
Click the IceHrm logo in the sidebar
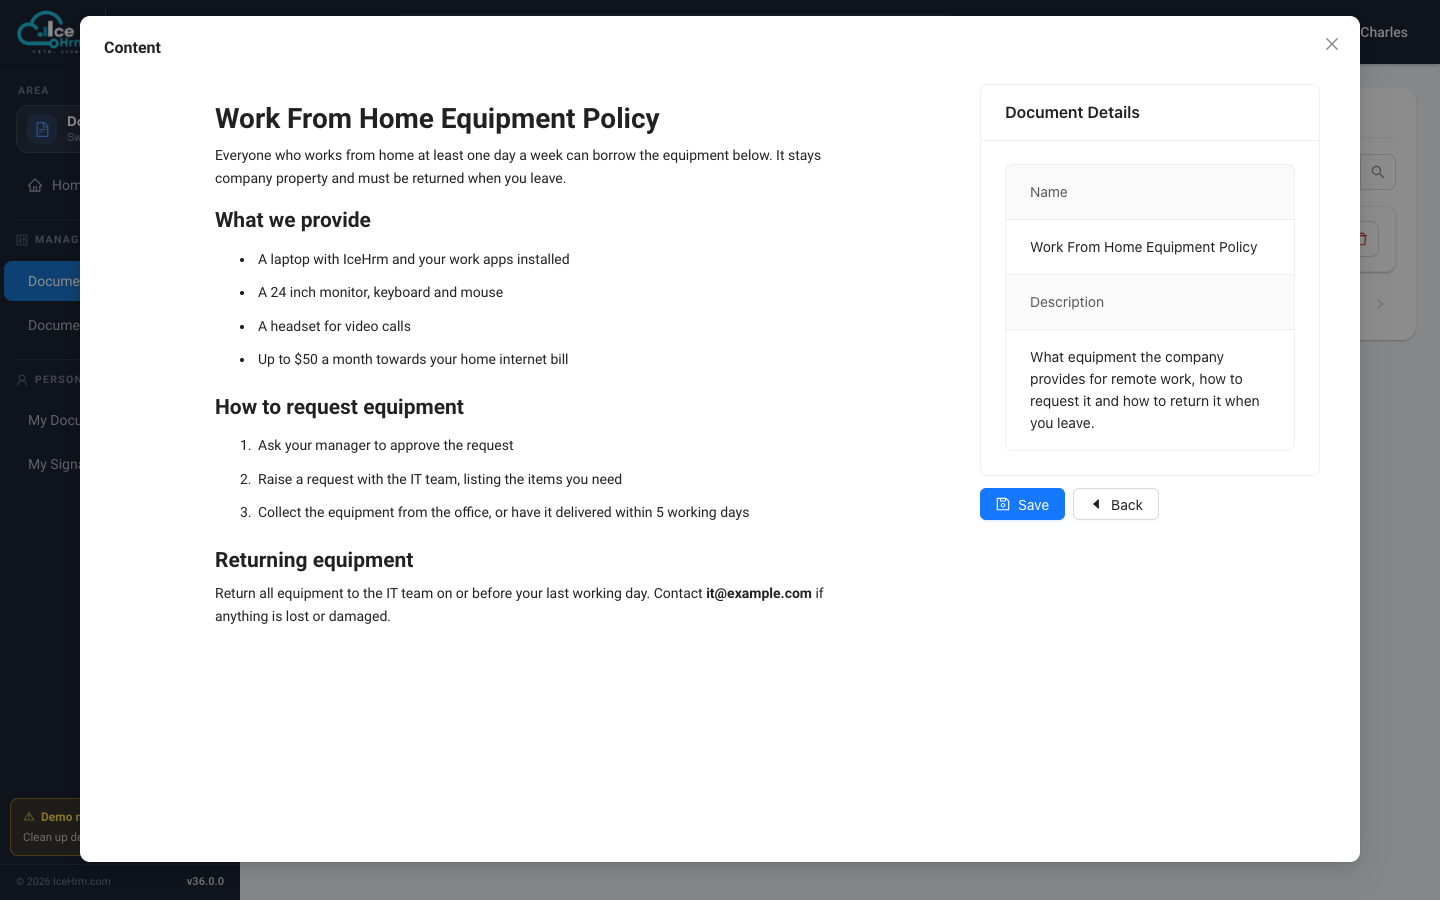48,31
